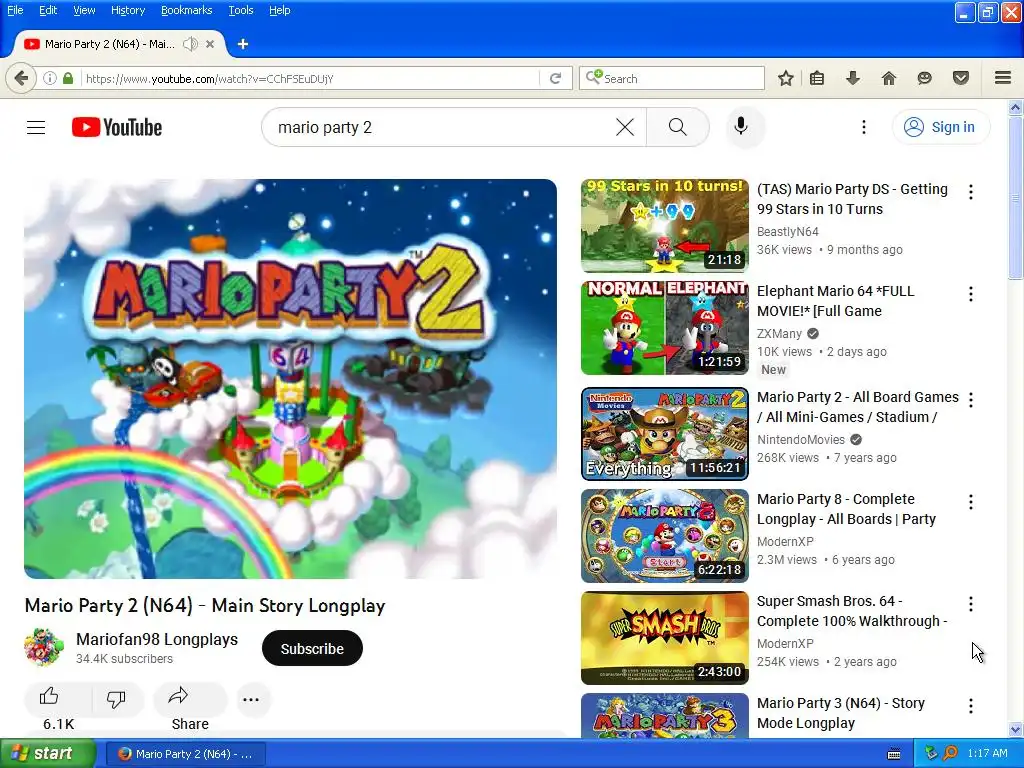Open options for Mario Party 2 All Board Games
This screenshot has width=1024, height=768.
pos(971,400)
